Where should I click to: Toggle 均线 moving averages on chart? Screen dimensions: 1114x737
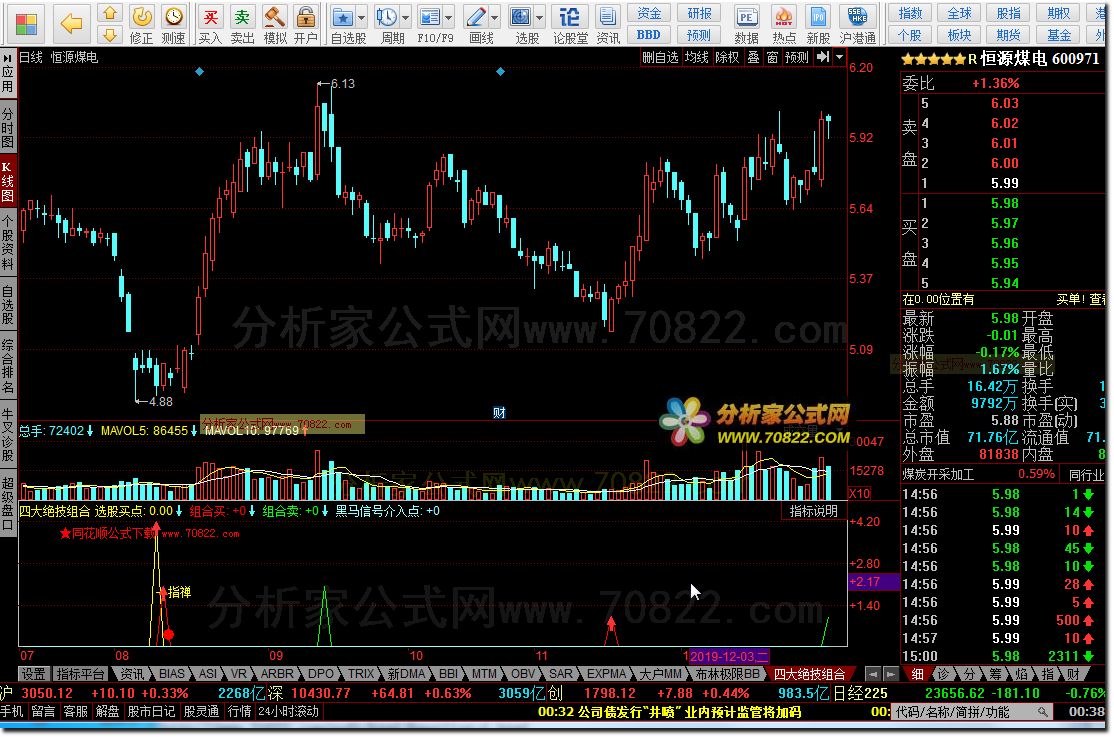tap(696, 57)
